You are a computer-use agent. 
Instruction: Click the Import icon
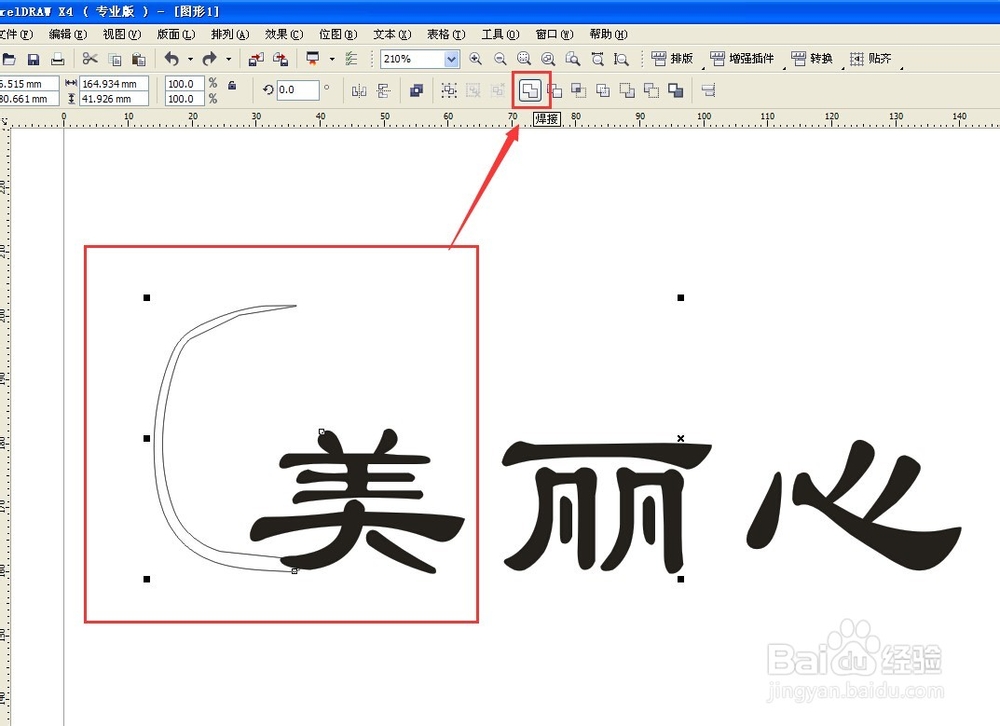pyautogui.click(x=256, y=59)
